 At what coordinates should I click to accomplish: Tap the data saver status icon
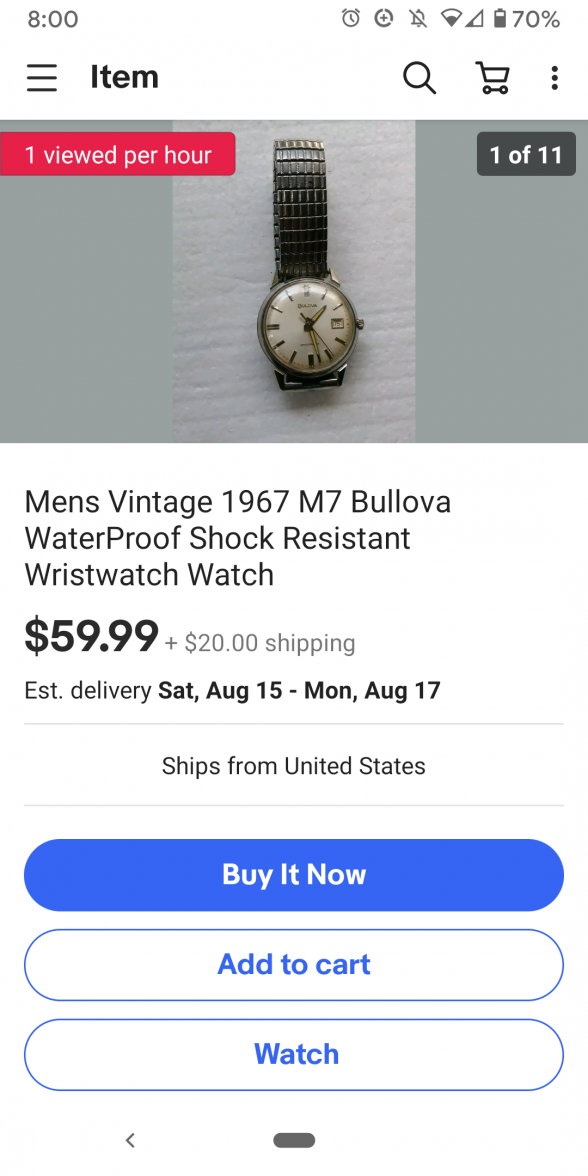pos(384,19)
